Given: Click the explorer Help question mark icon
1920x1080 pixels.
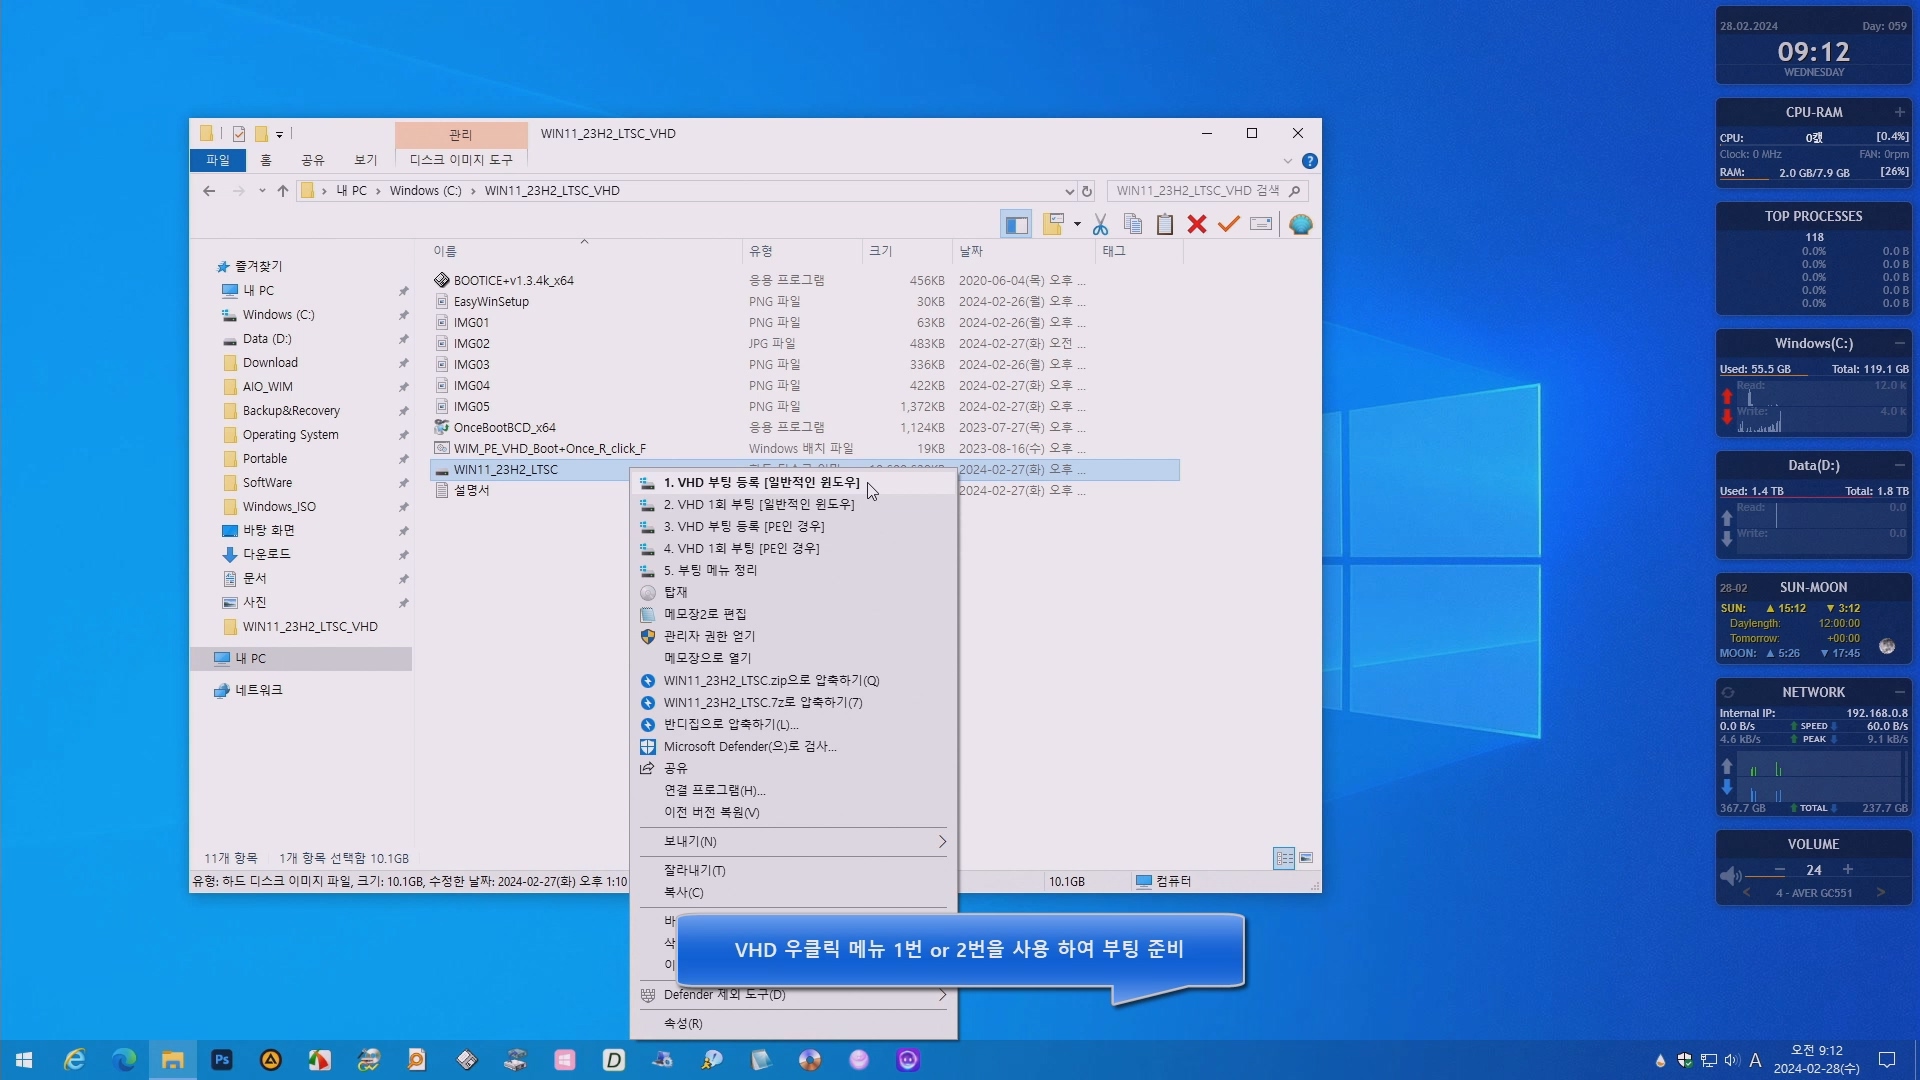Looking at the screenshot, I should click(1310, 161).
